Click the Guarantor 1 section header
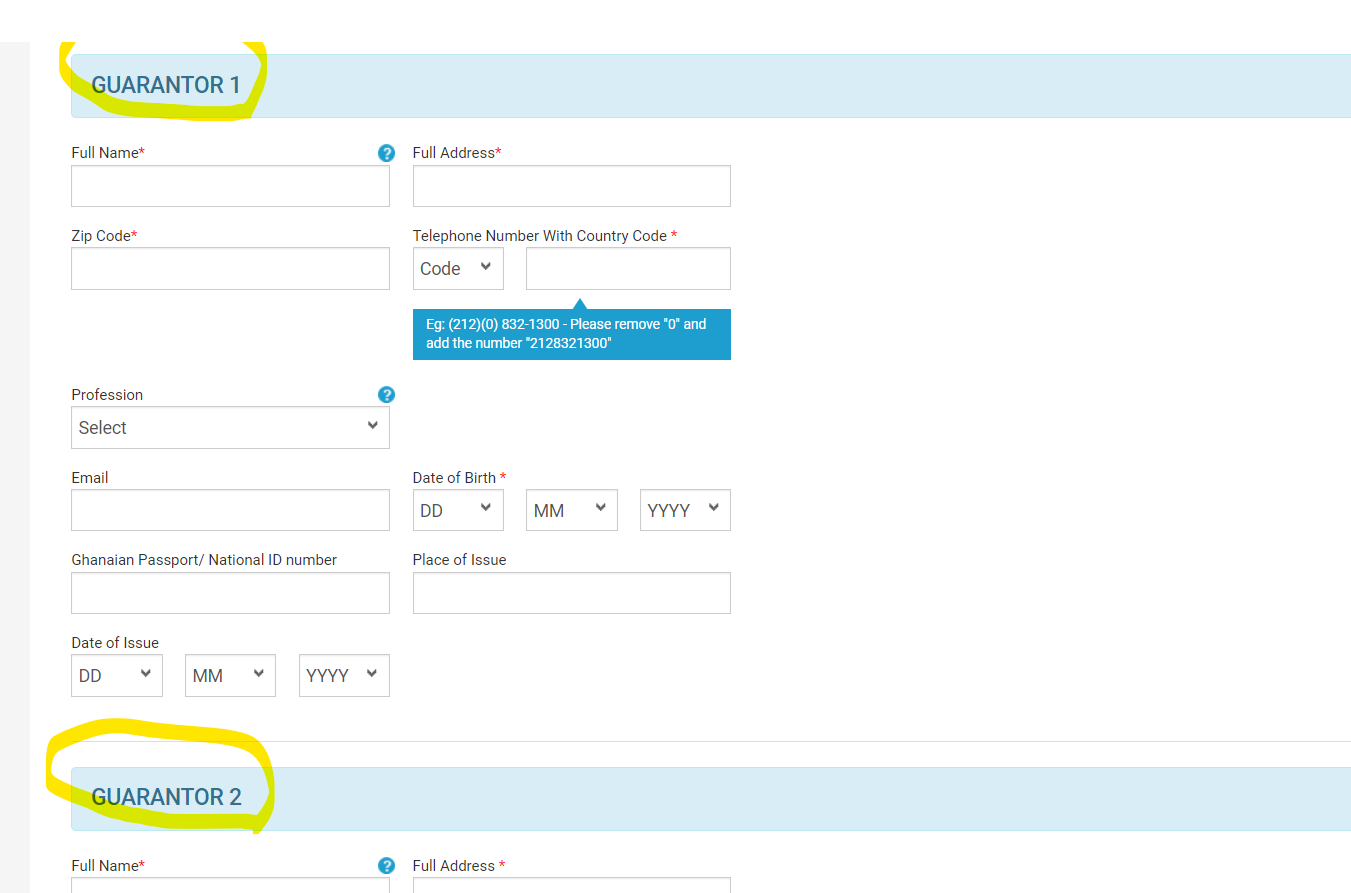The height and width of the screenshot is (893, 1351). 166,85
